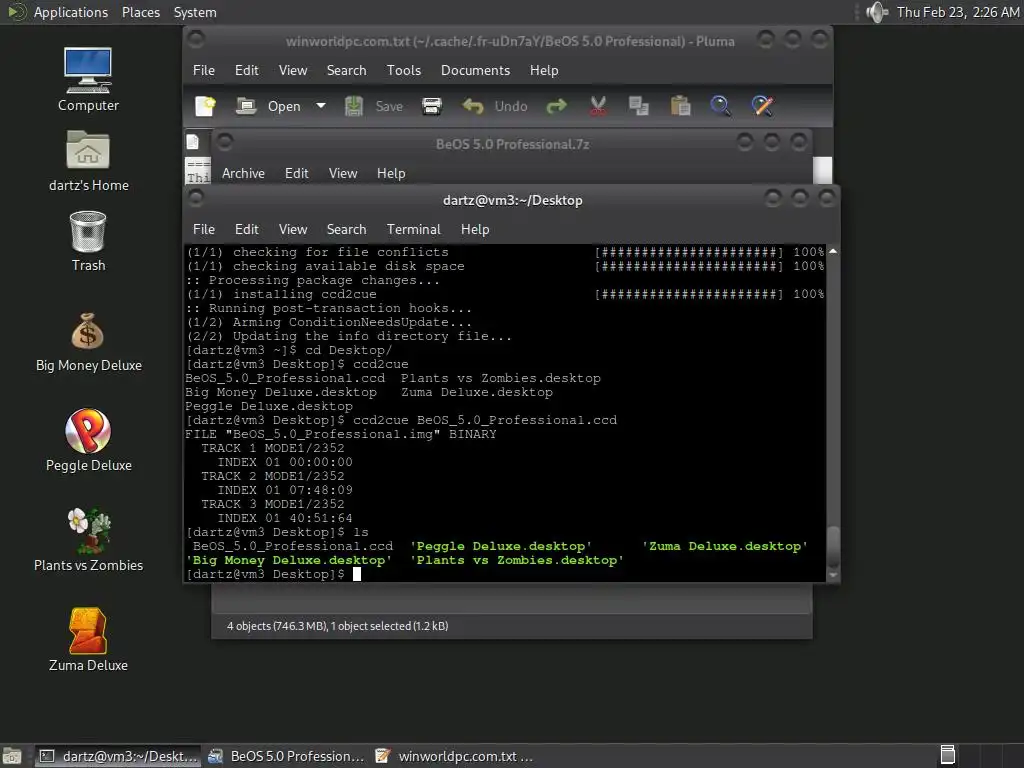Screen dimensions: 1024x768
Task: Open Pluma's Edit menu
Action: point(246,70)
